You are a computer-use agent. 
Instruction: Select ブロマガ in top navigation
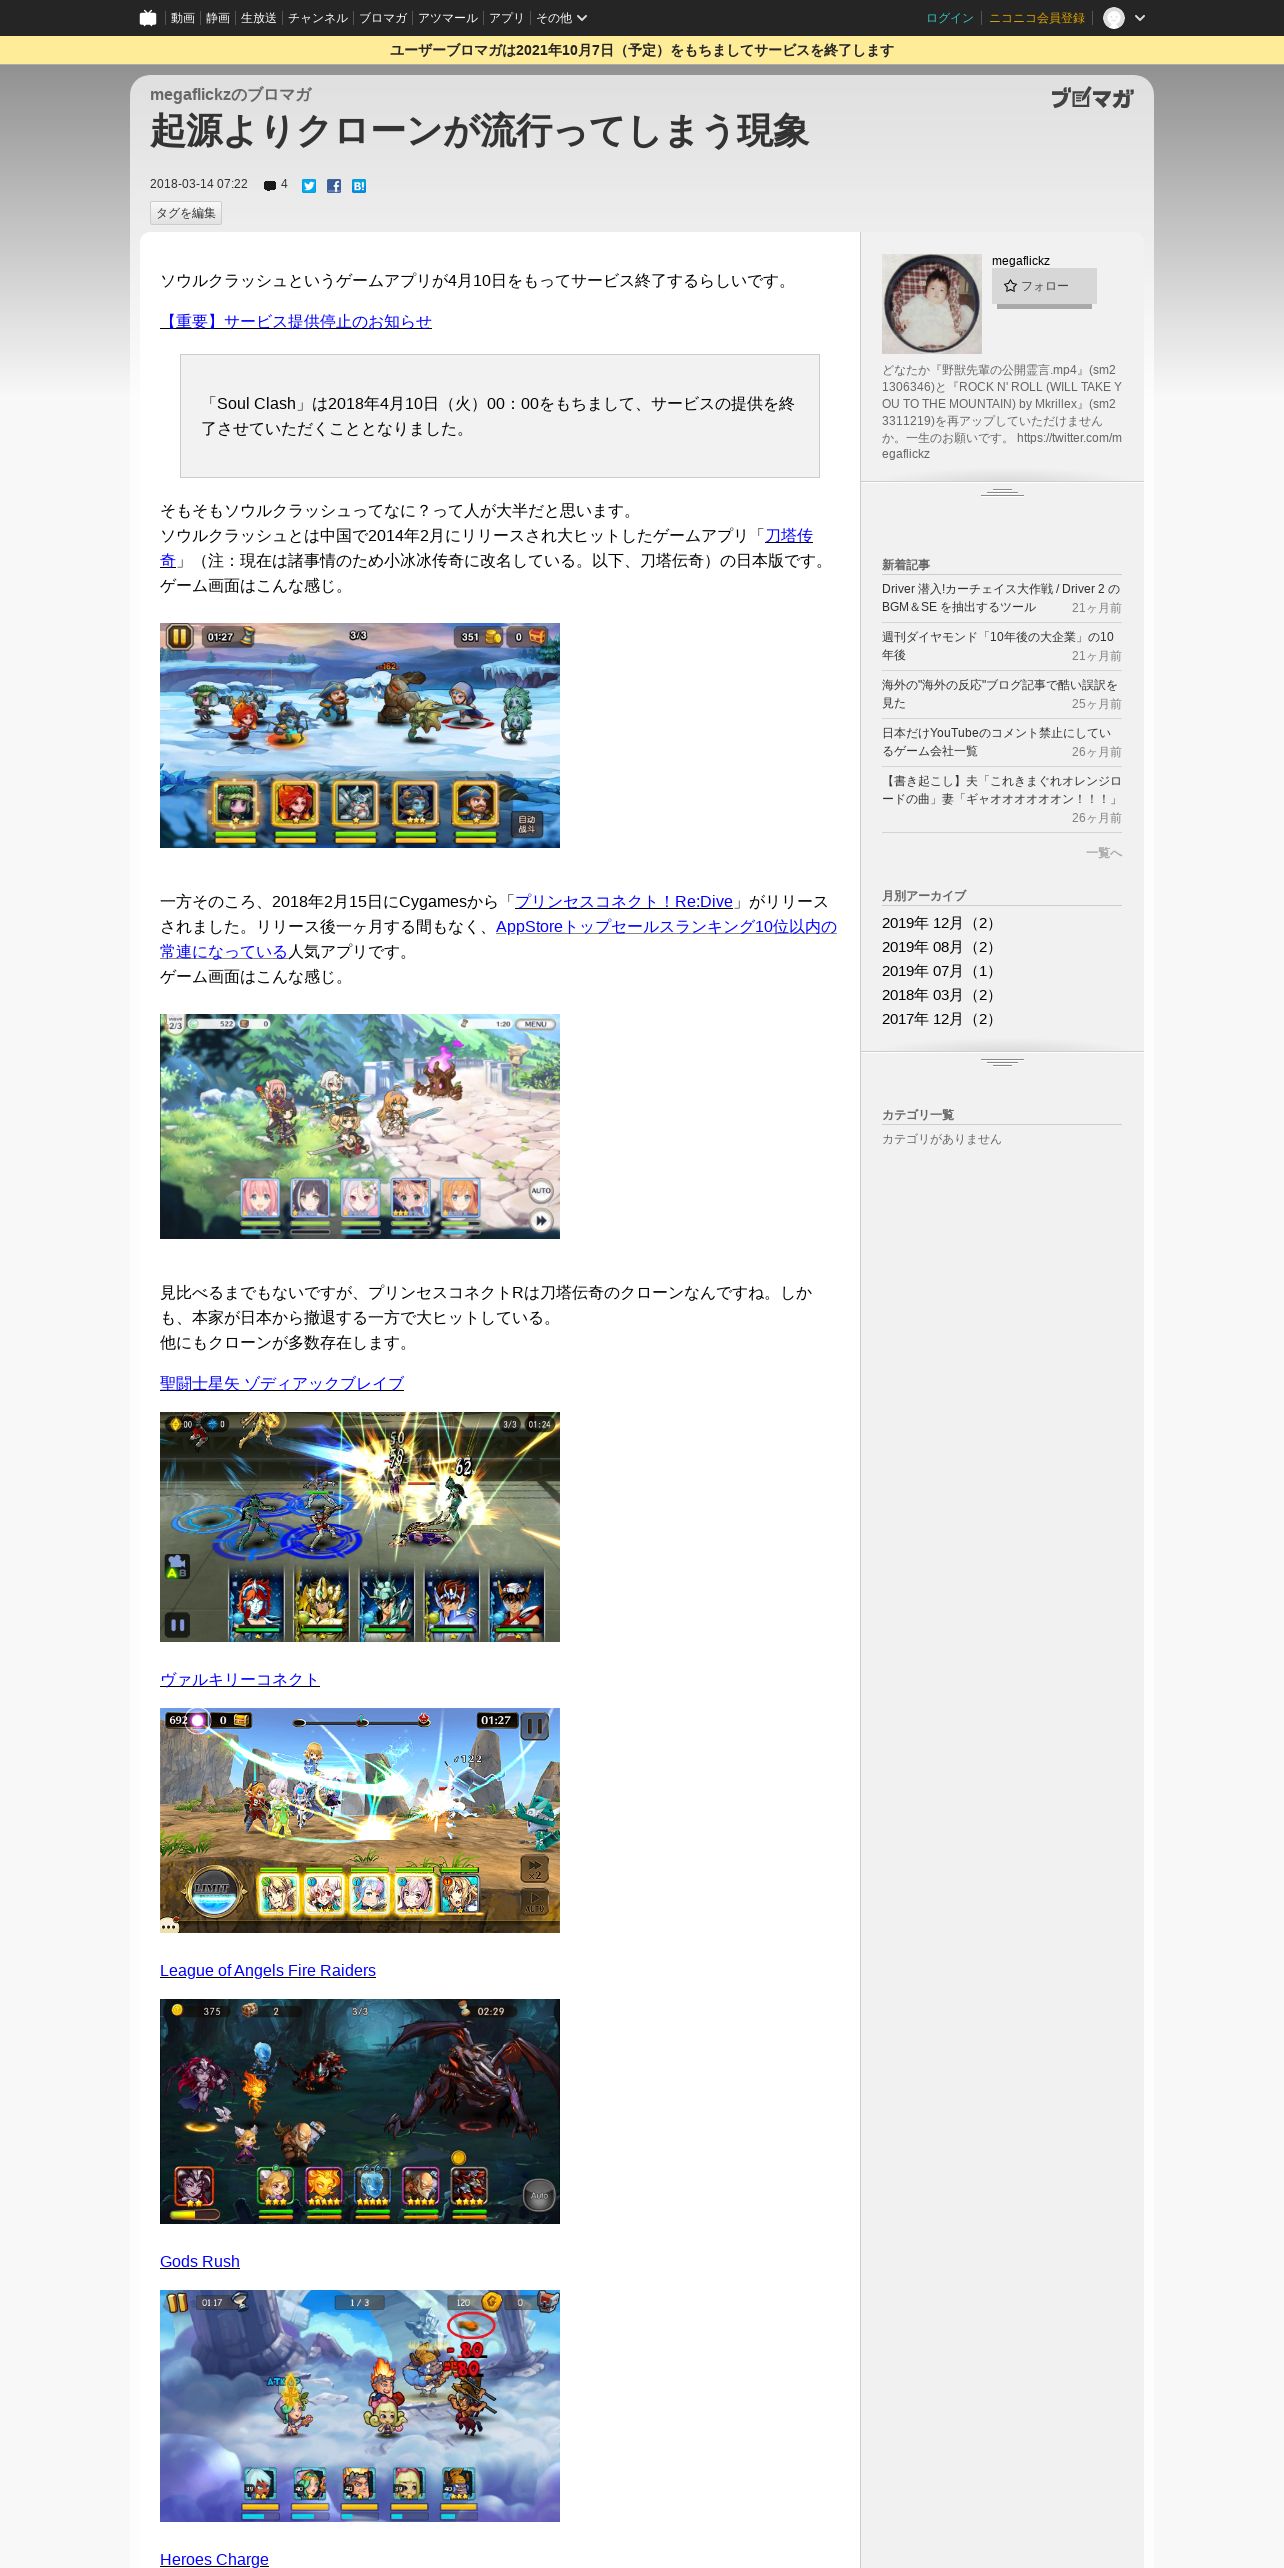383,18
